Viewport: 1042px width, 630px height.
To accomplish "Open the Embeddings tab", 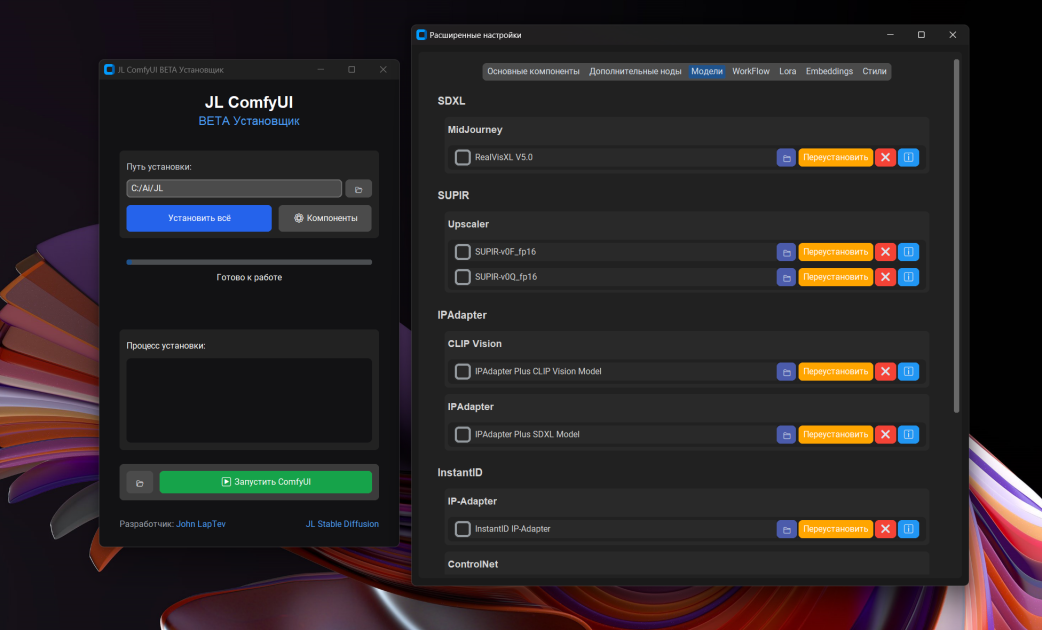I will tap(829, 71).
